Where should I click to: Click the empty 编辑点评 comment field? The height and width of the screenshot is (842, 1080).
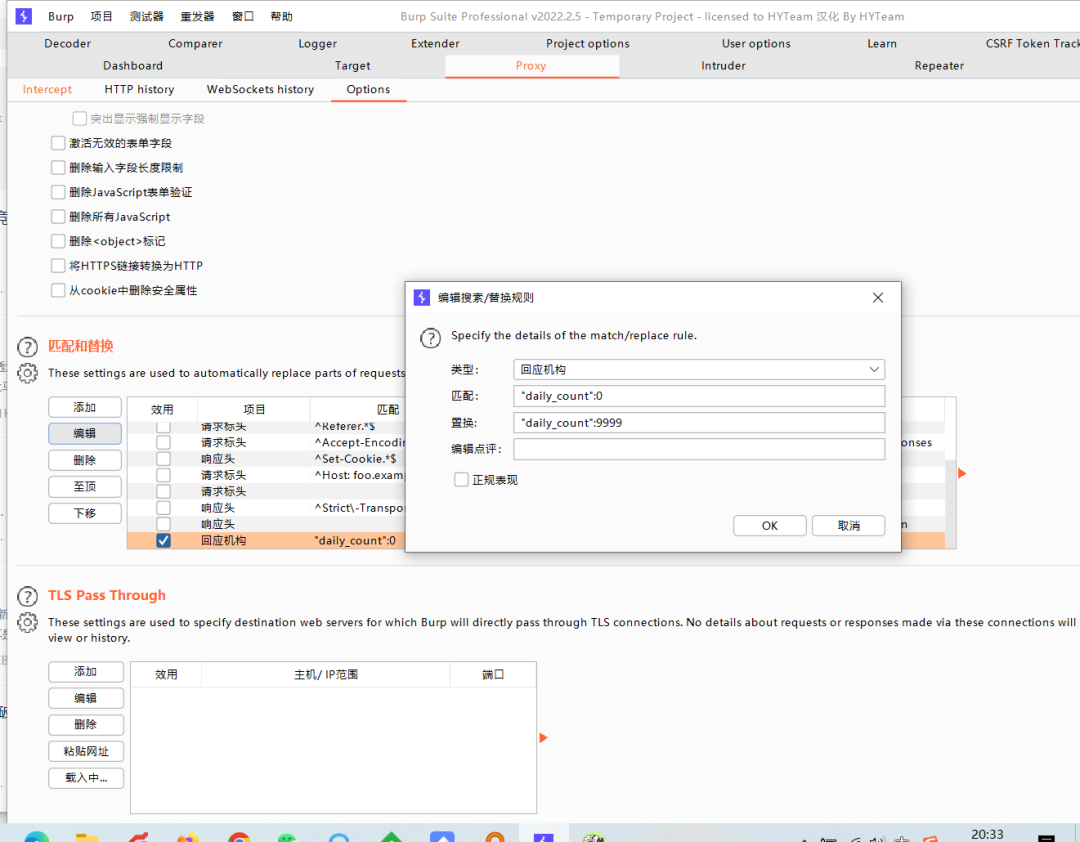698,449
